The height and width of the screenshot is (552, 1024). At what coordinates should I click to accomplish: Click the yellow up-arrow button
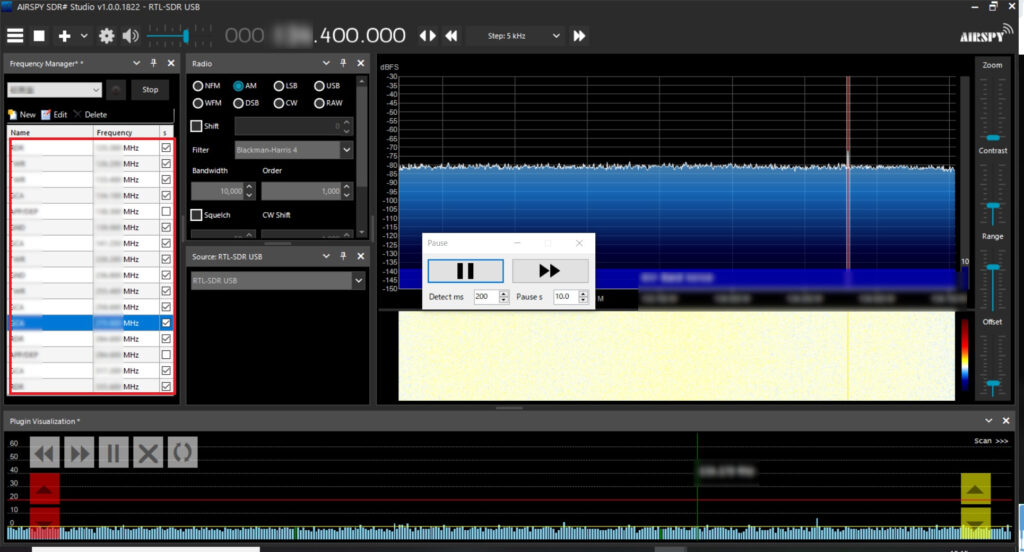[976, 489]
